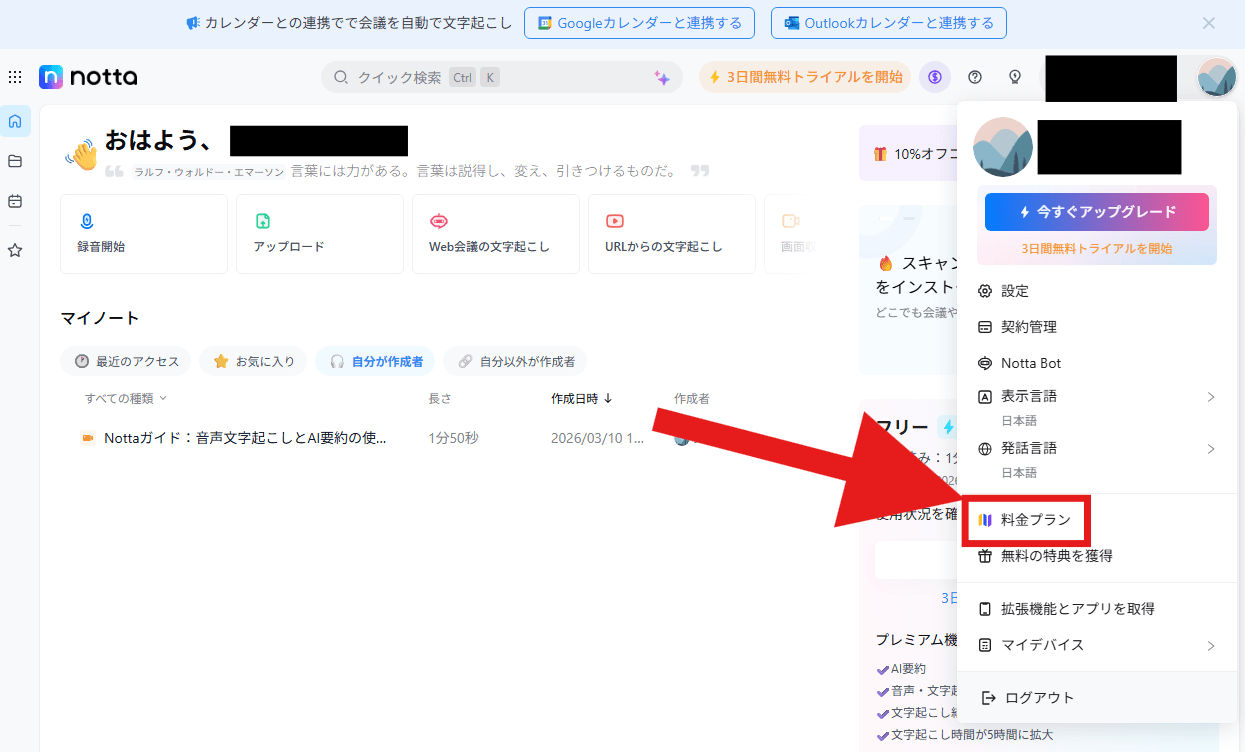
Task: Select the お気に入り filter chip
Action: tap(254, 361)
